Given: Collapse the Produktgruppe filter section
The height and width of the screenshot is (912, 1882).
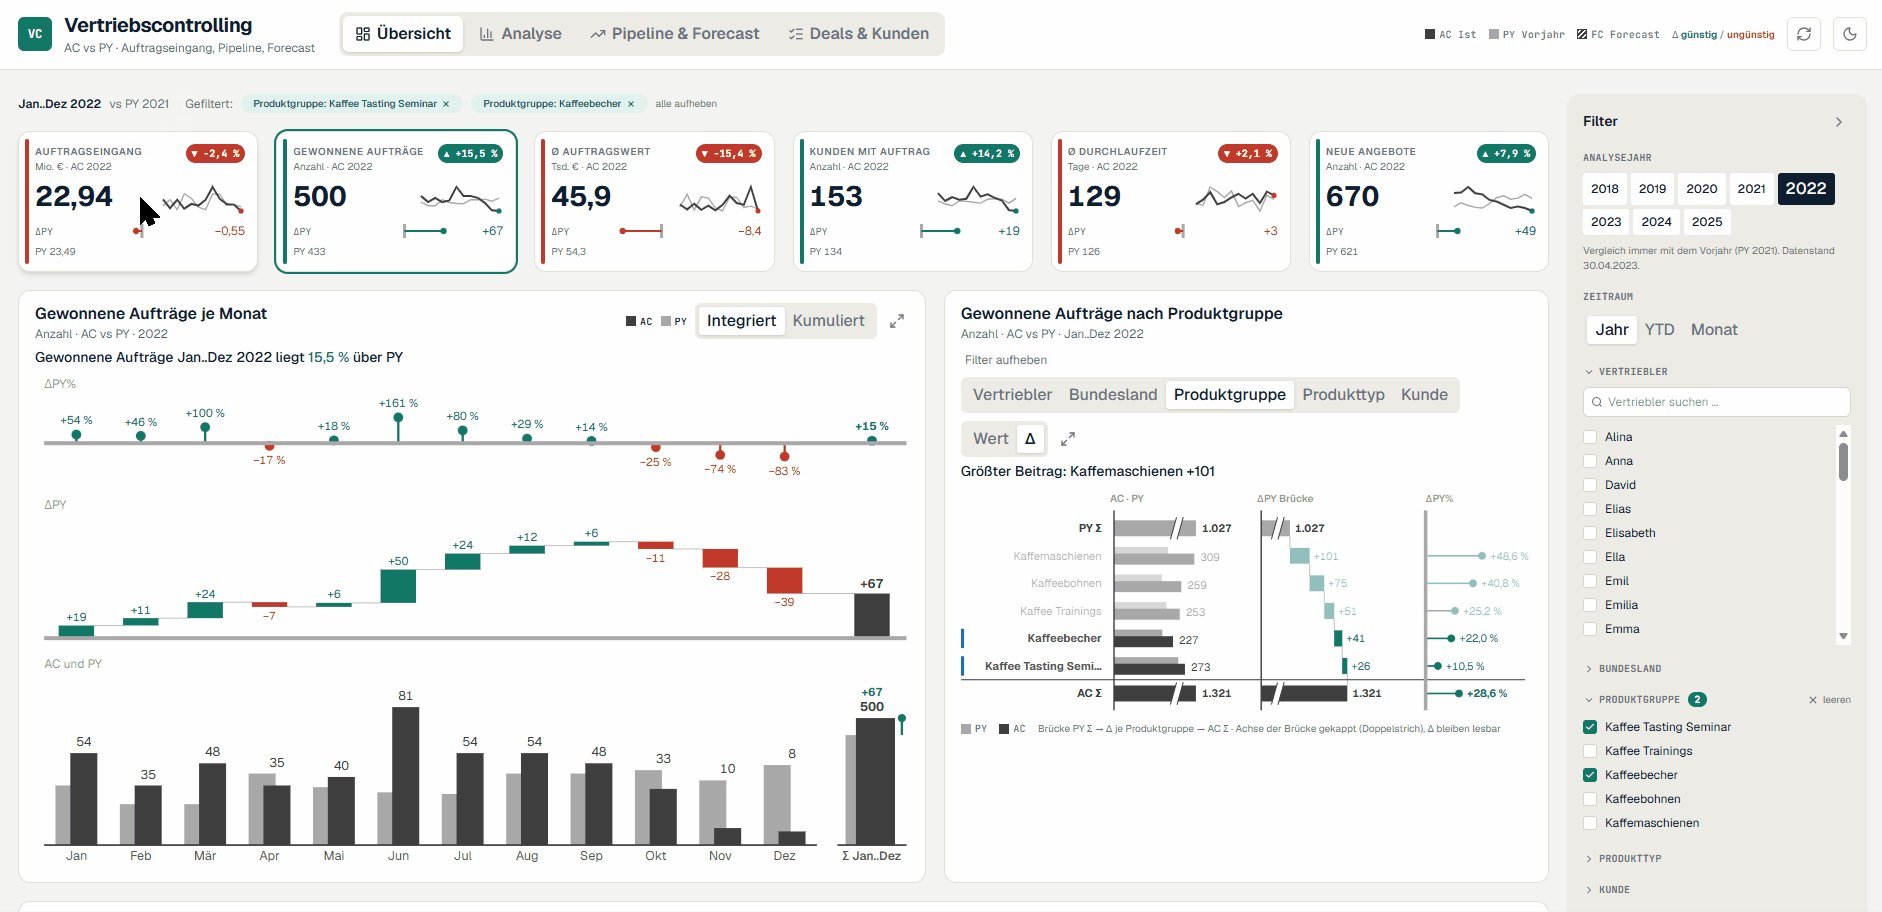Looking at the screenshot, I should (x=1632, y=700).
